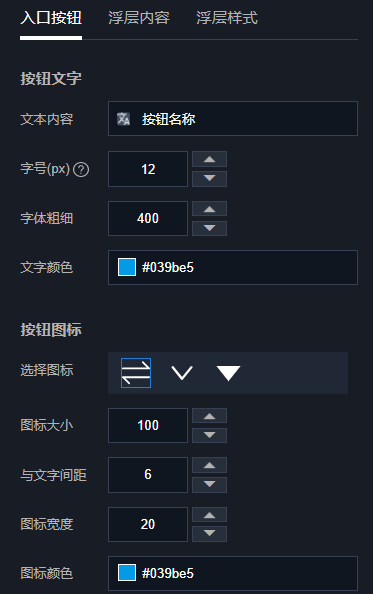
Task: Increase 字号 font size with up arrow
Action: [209, 159]
